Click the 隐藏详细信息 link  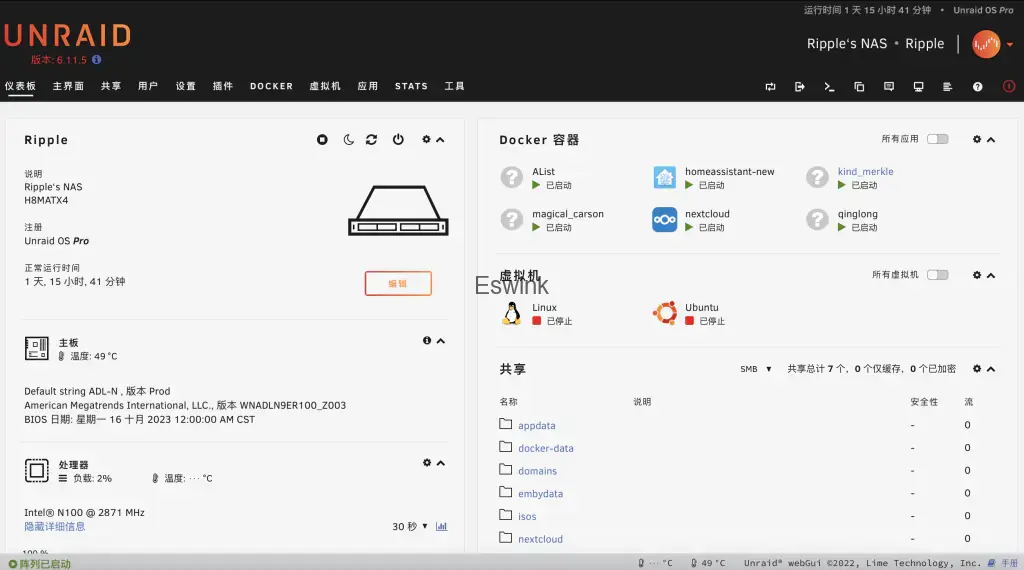tap(55, 526)
